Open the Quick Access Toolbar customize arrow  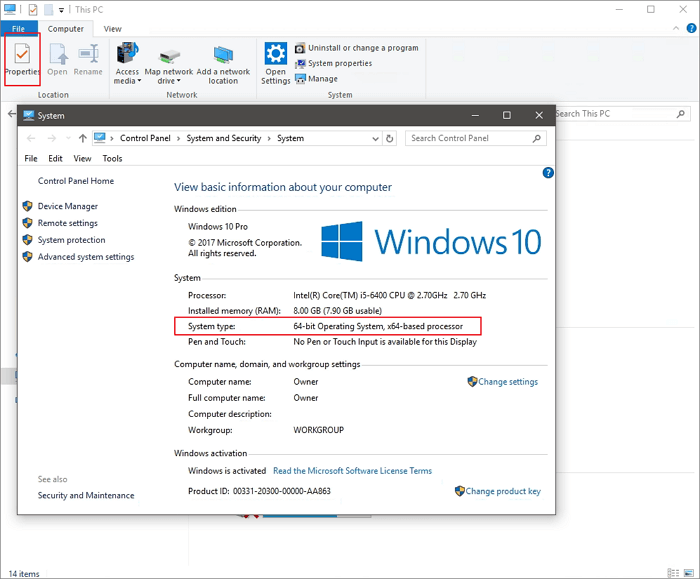[61, 10]
